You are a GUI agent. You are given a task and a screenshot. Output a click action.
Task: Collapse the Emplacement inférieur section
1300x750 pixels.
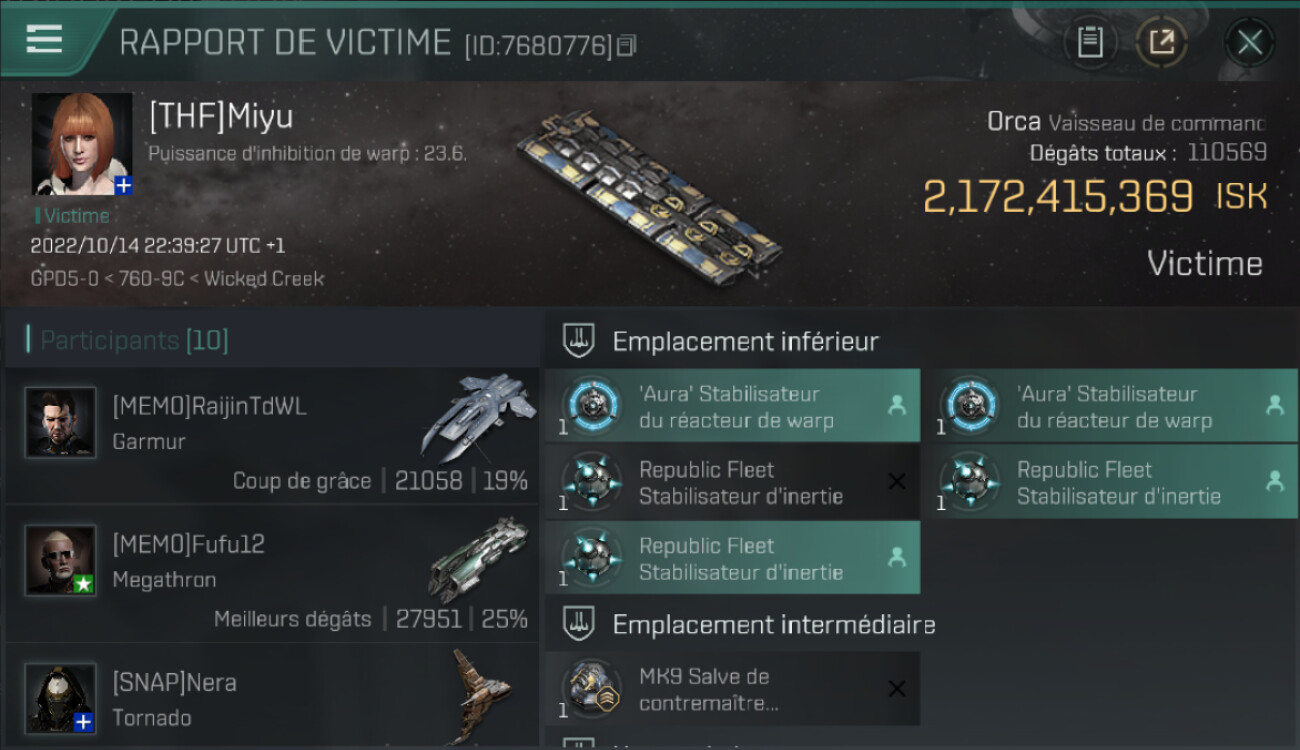(745, 341)
